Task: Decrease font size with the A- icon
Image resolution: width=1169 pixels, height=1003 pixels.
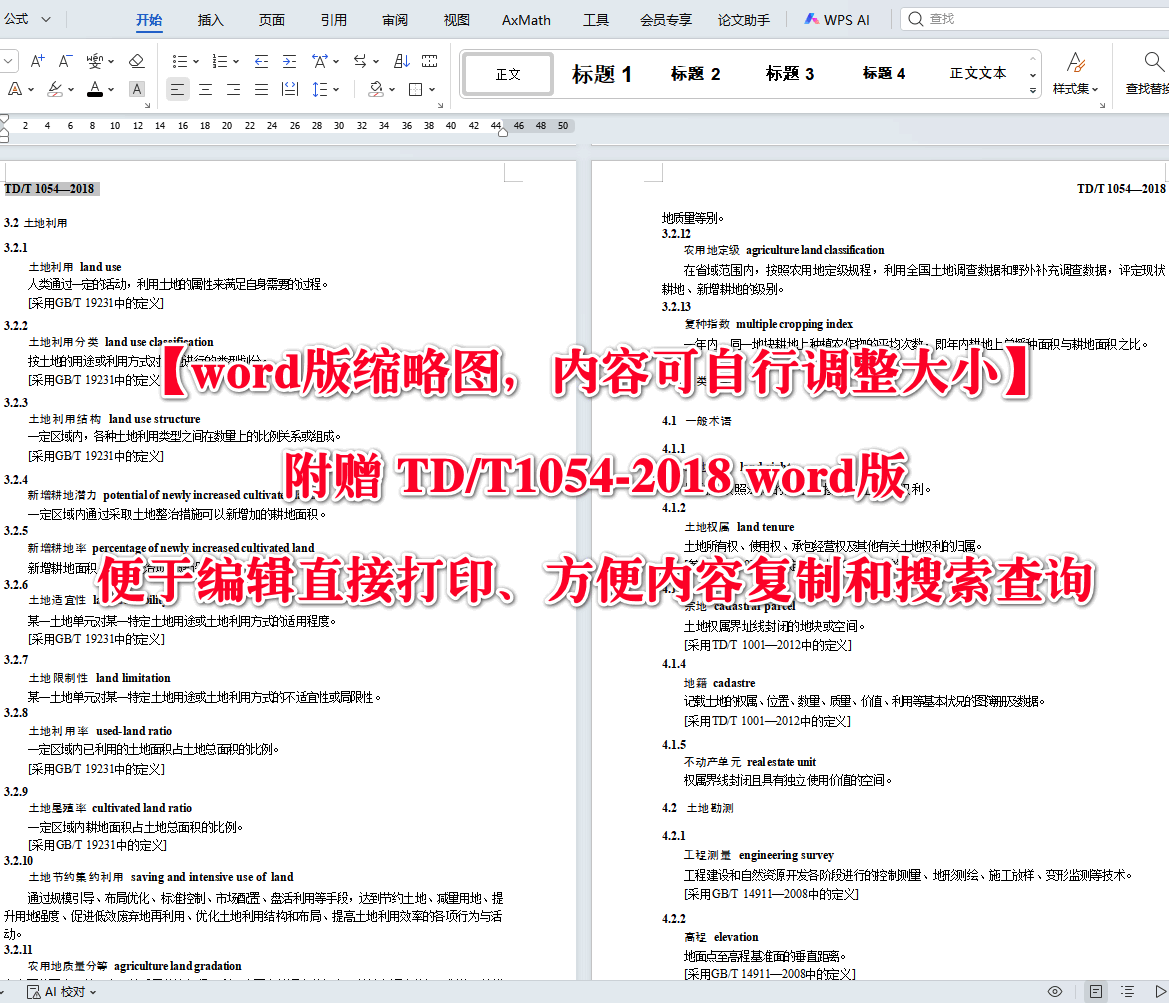Action: coord(66,61)
